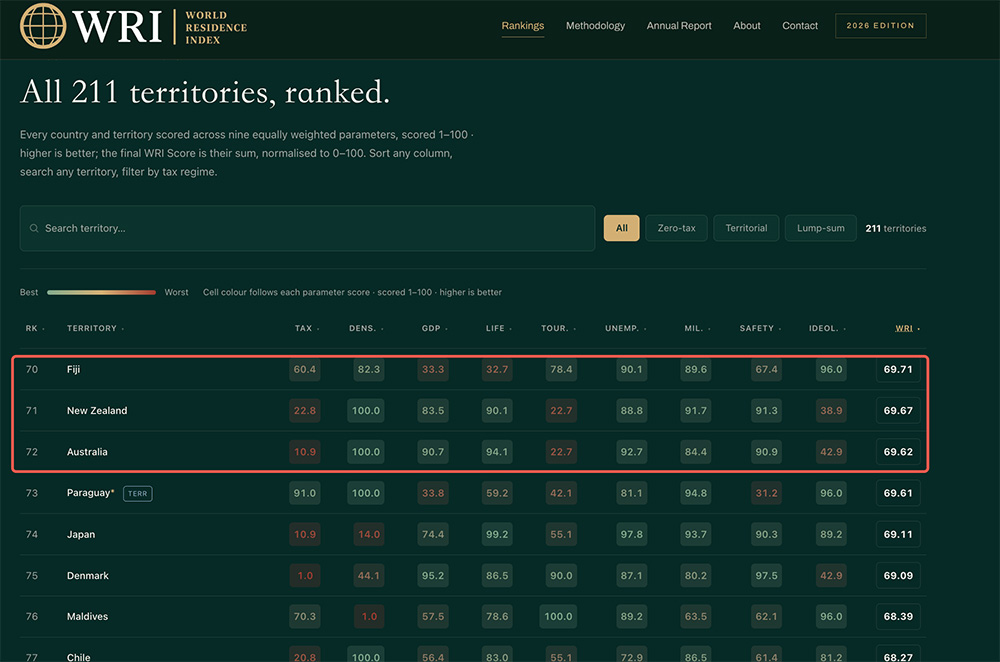This screenshot has width=1000, height=662.
Task: Focus the Search territory field
Action: click(x=307, y=228)
